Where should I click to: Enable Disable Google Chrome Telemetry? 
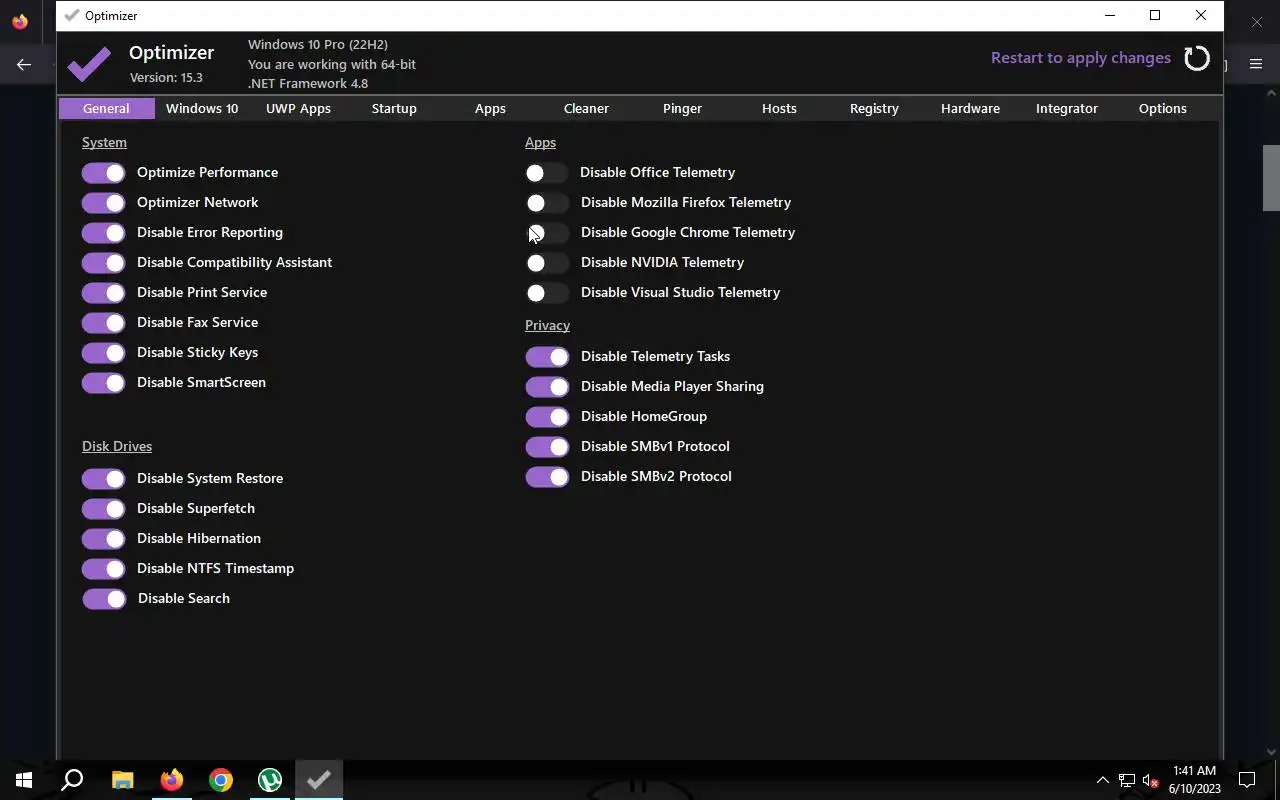pyautogui.click(x=547, y=233)
